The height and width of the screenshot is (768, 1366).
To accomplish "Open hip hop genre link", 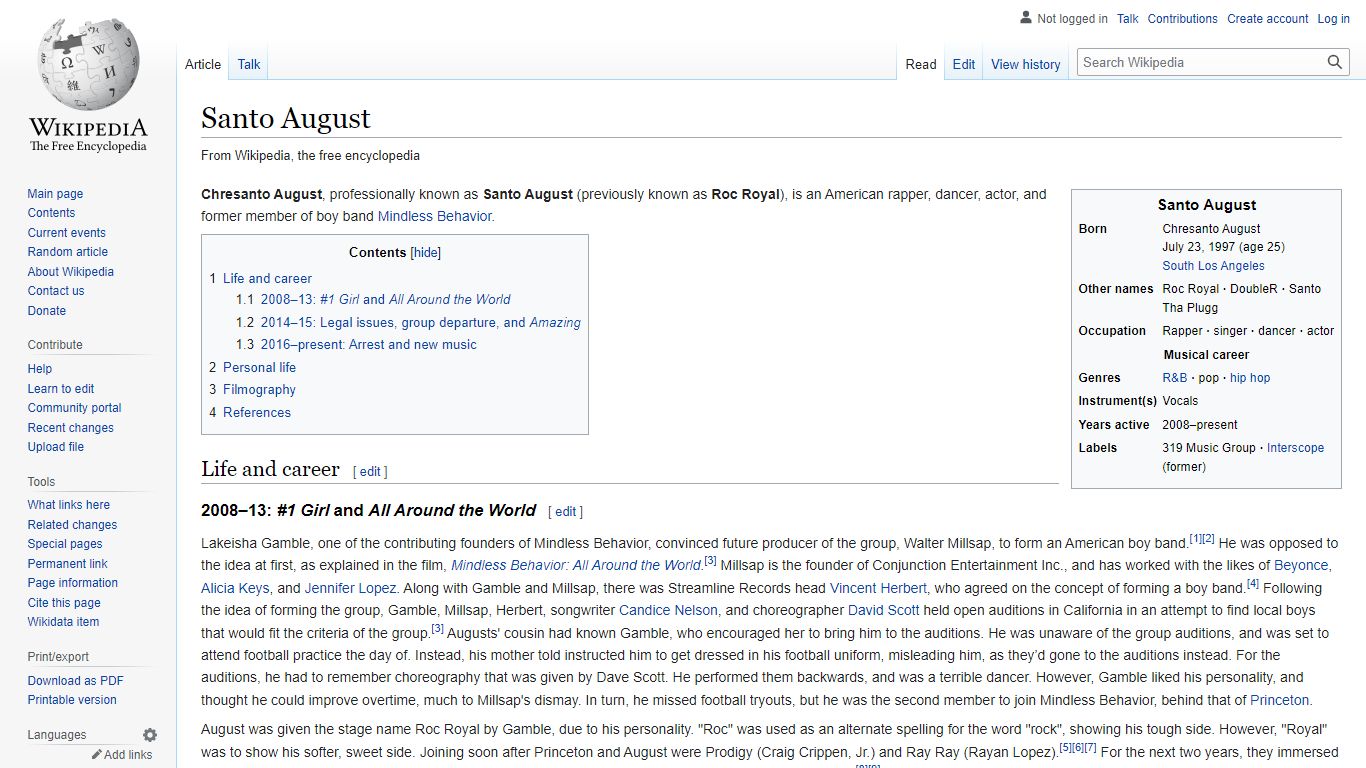I will pos(1250,378).
